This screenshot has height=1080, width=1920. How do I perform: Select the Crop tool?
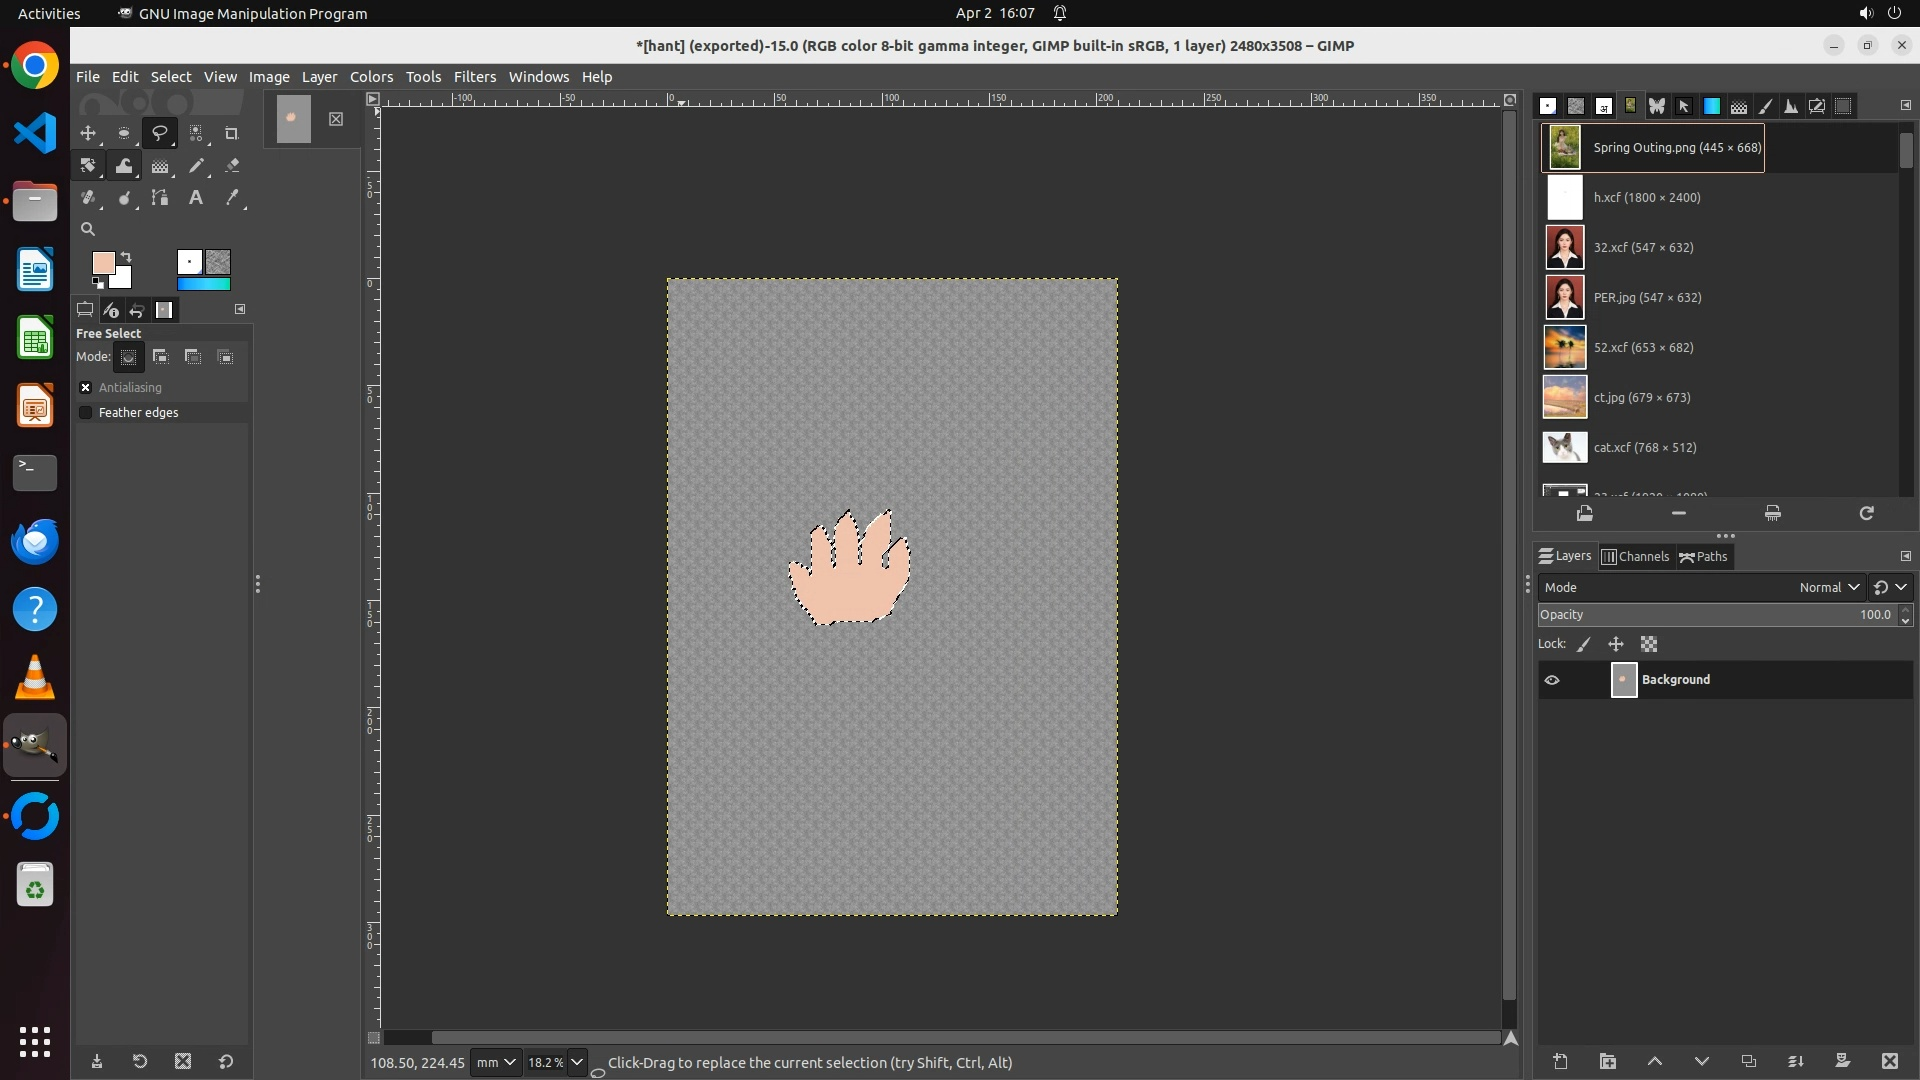[x=231, y=134]
